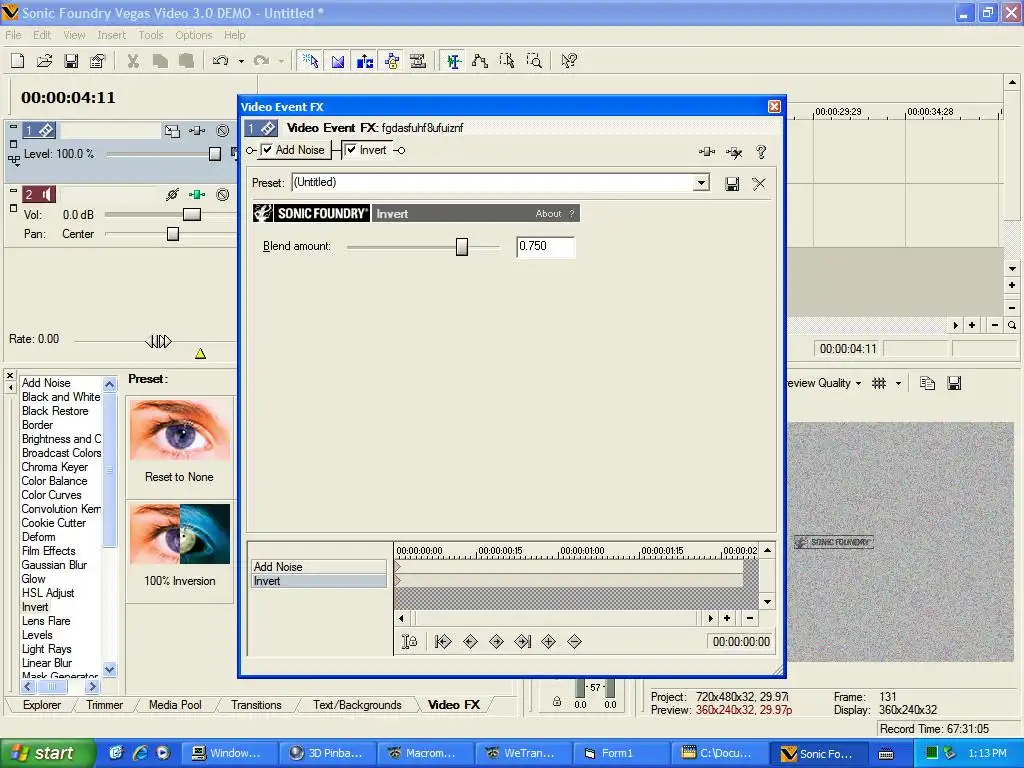Save preview snapshot to file icon

(954, 383)
